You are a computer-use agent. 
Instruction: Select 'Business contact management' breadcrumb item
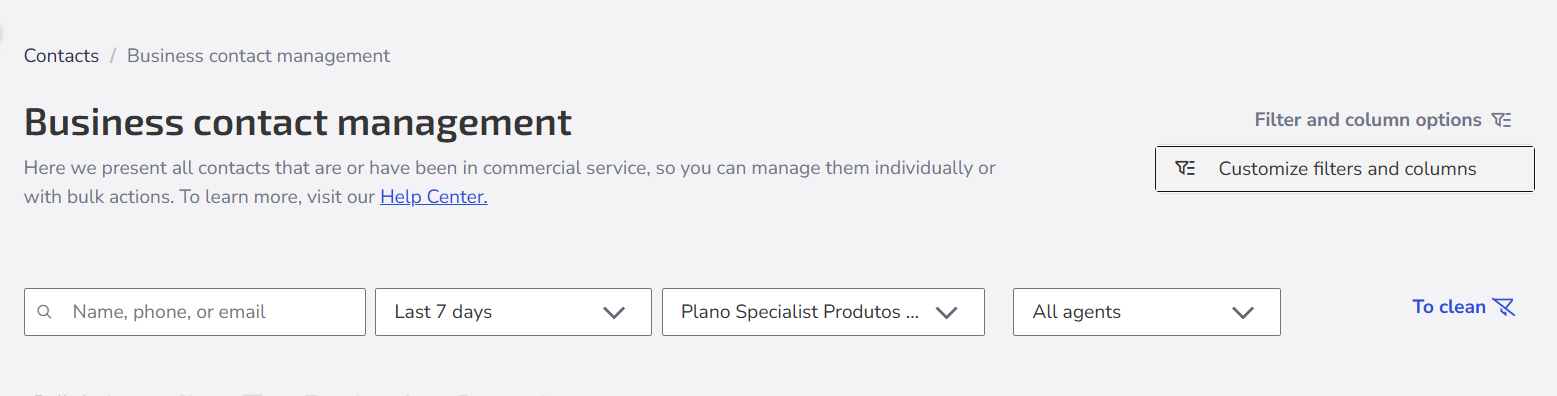click(x=259, y=56)
